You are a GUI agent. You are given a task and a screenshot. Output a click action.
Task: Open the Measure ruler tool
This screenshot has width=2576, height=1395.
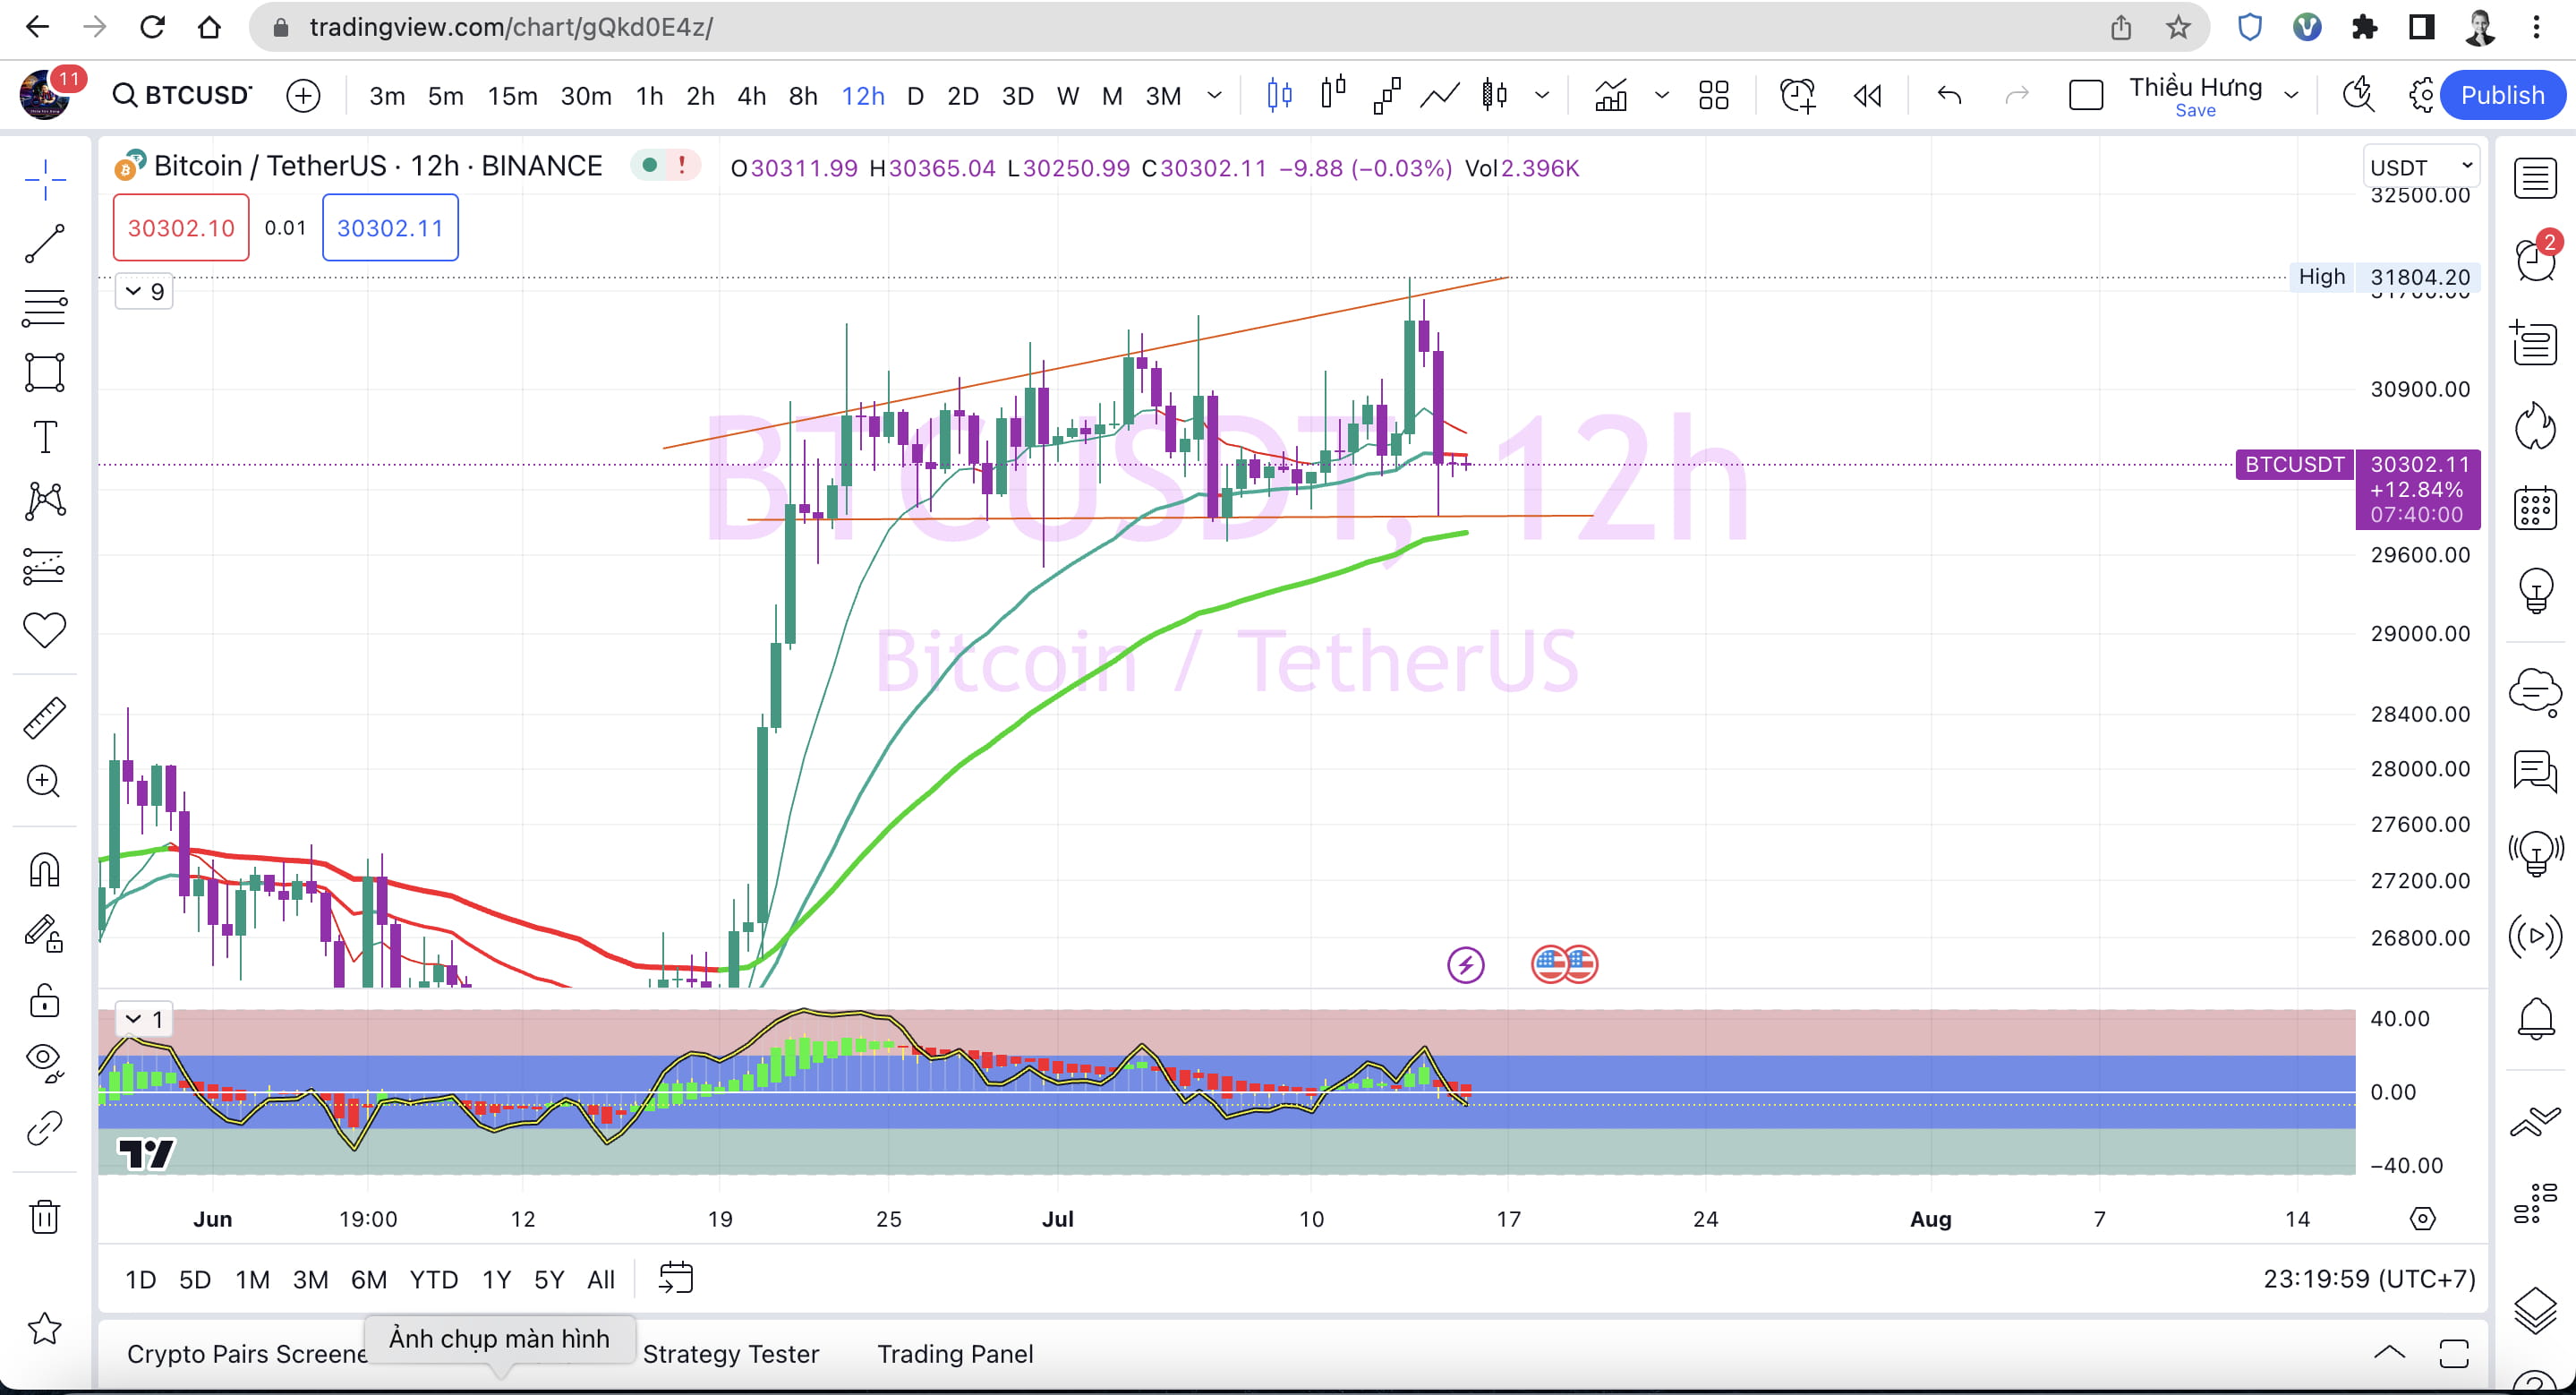tap(44, 717)
